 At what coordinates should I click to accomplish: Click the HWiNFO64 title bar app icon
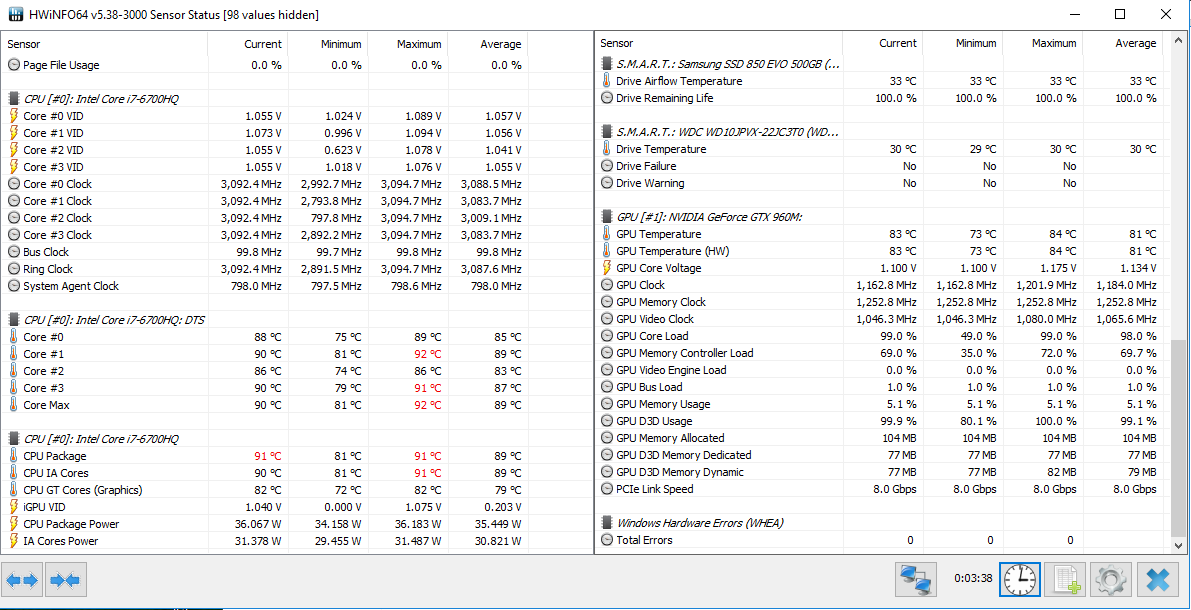click(x=14, y=14)
